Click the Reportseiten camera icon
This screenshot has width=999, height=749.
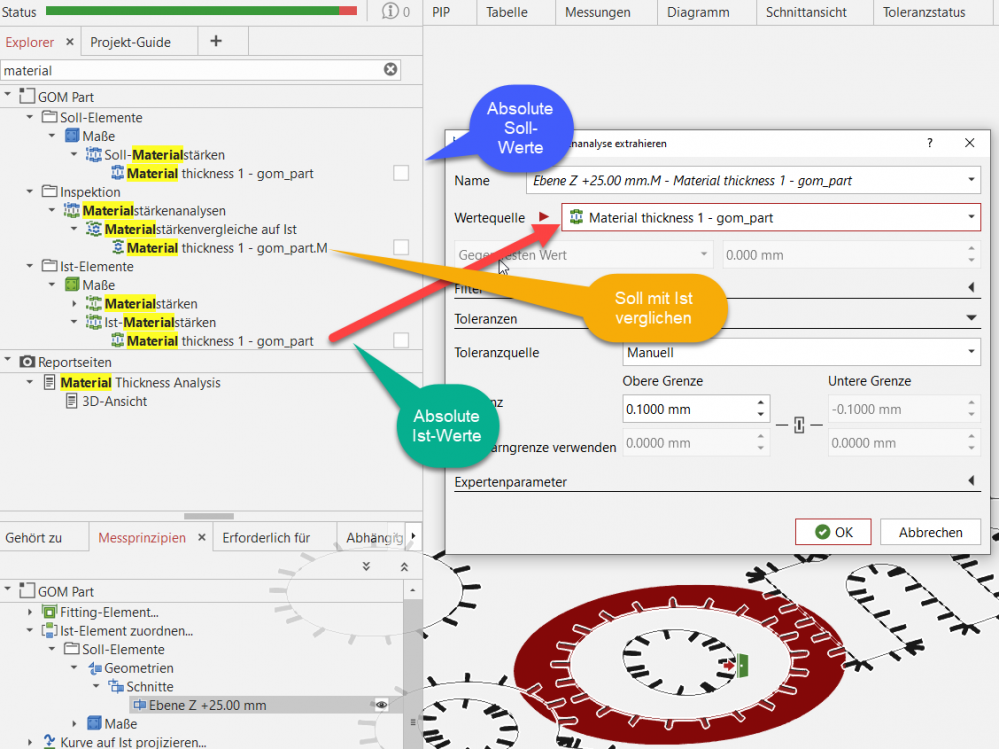[x=27, y=361]
